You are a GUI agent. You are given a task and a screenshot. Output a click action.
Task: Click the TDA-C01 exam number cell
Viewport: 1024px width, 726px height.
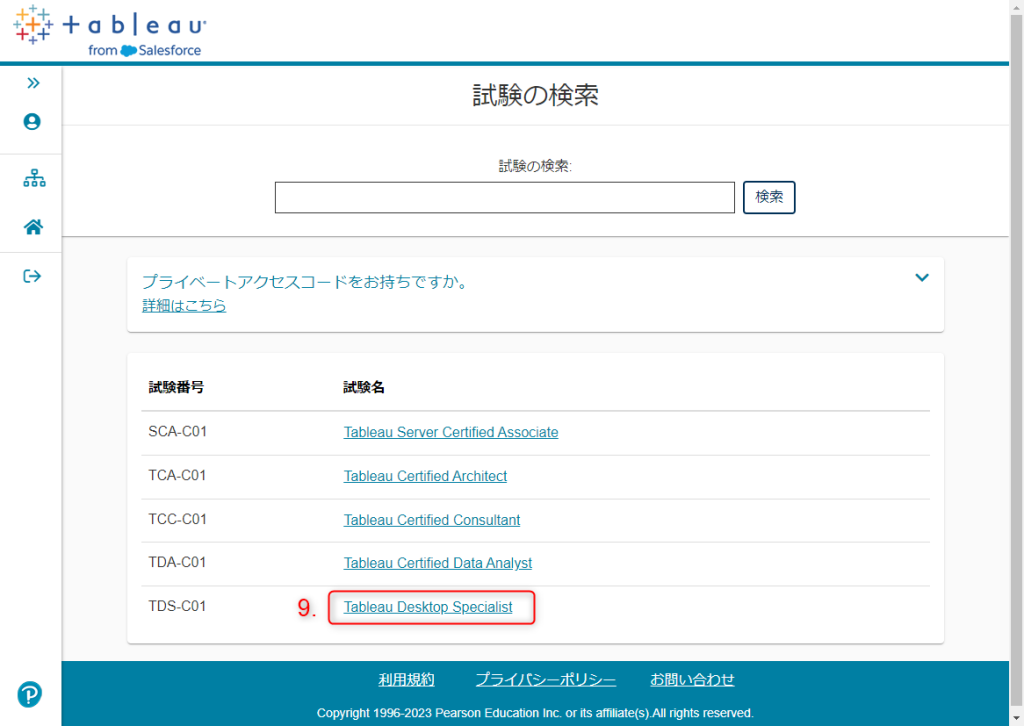tap(177, 562)
